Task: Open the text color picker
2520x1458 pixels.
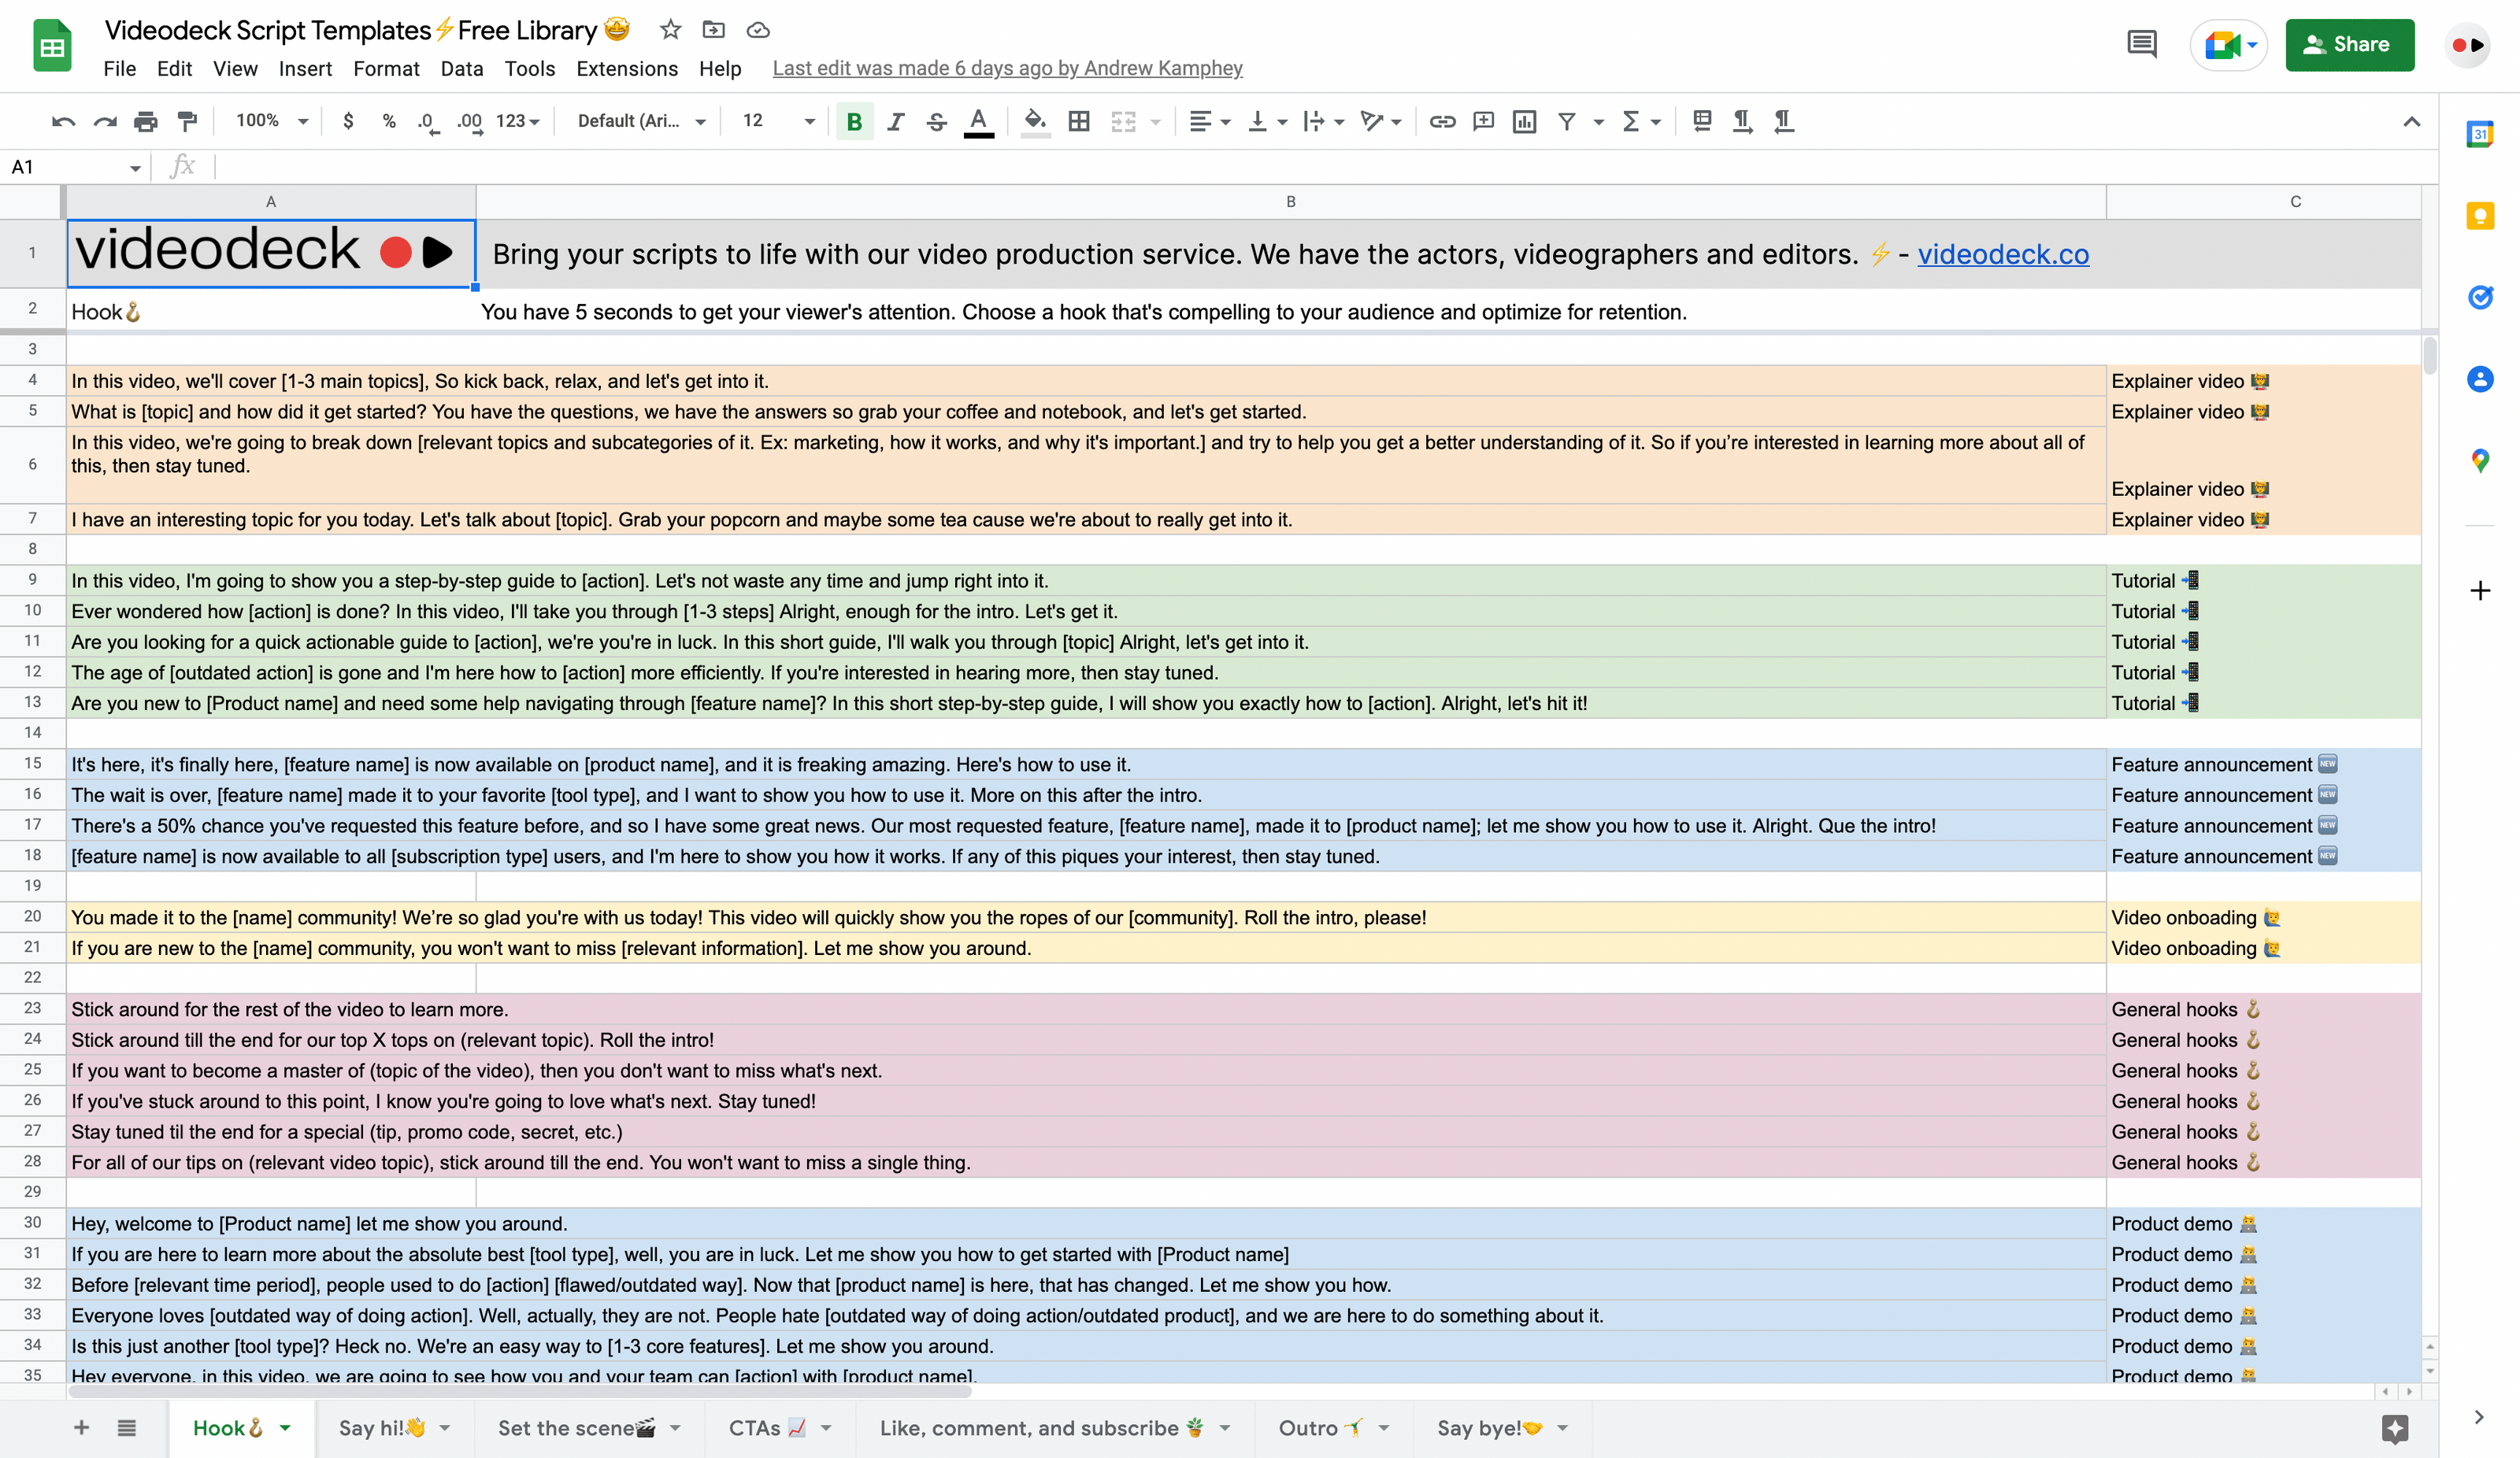Action: pyautogui.click(x=978, y=121)
